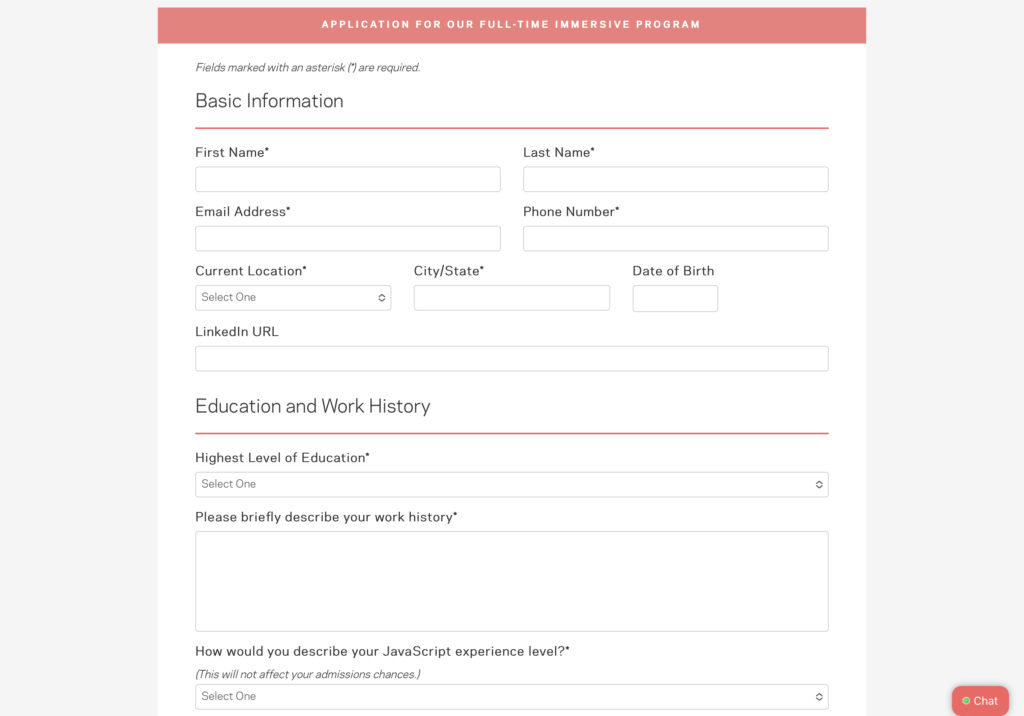
Task: Click the work history text area
Action: (511, 581)
